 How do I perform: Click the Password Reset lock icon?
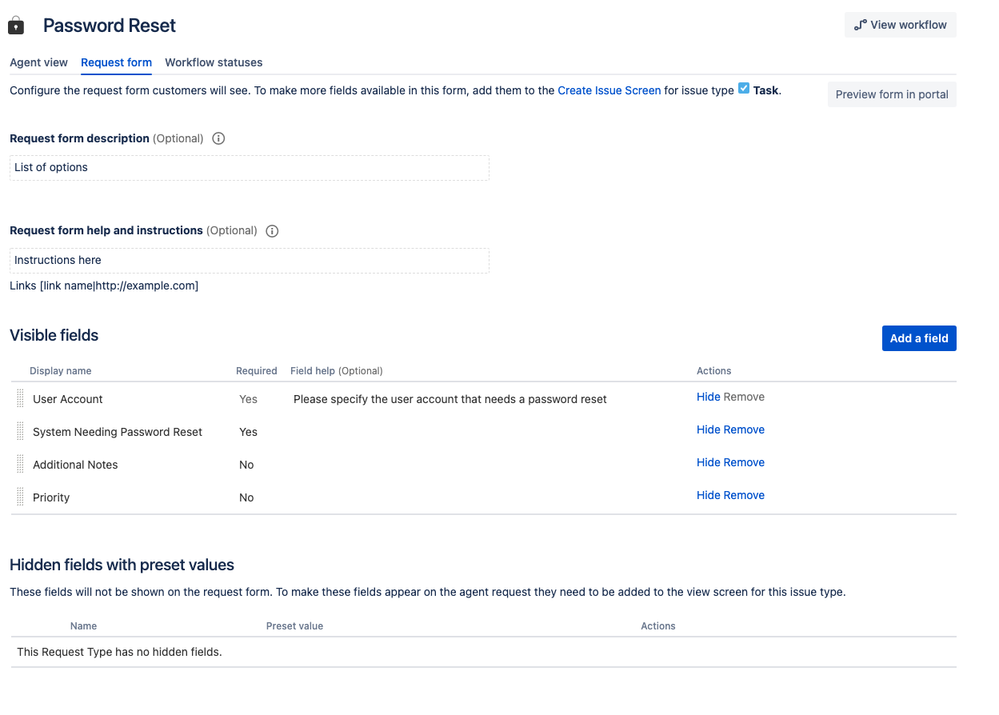click(16, 26)
